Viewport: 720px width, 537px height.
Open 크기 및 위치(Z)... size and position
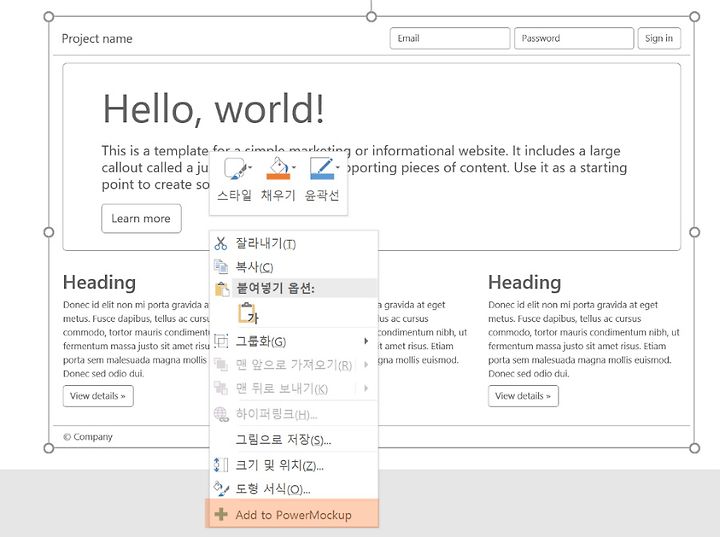coord(294,465)
